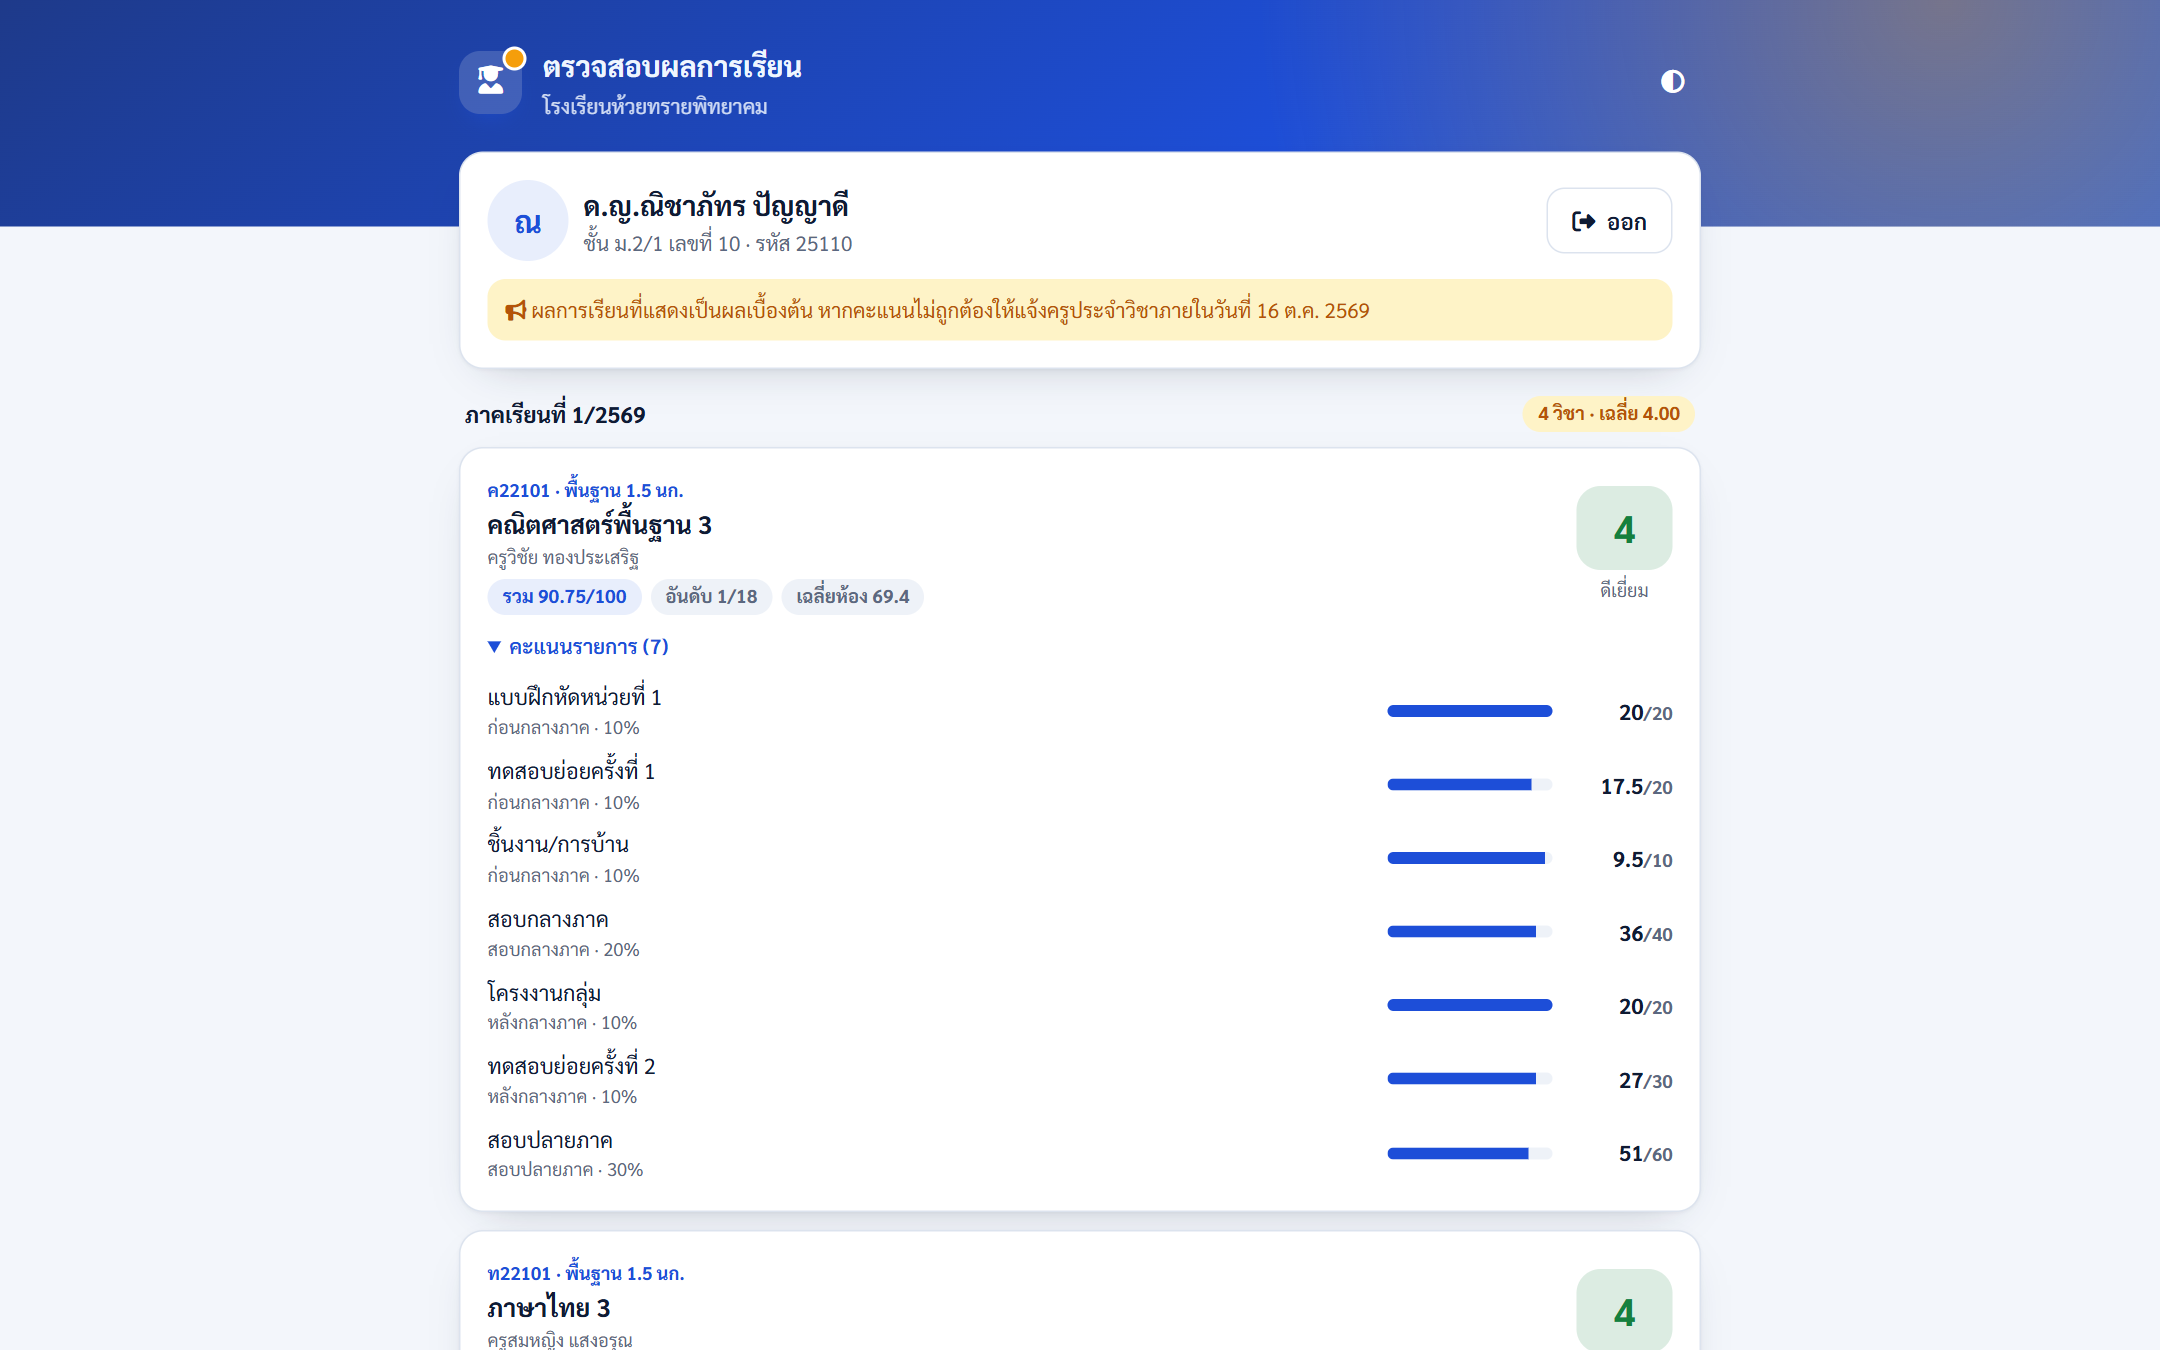
Task: Click the รวม 90.75/100 total chip
Action: click(x=564, y=597)
